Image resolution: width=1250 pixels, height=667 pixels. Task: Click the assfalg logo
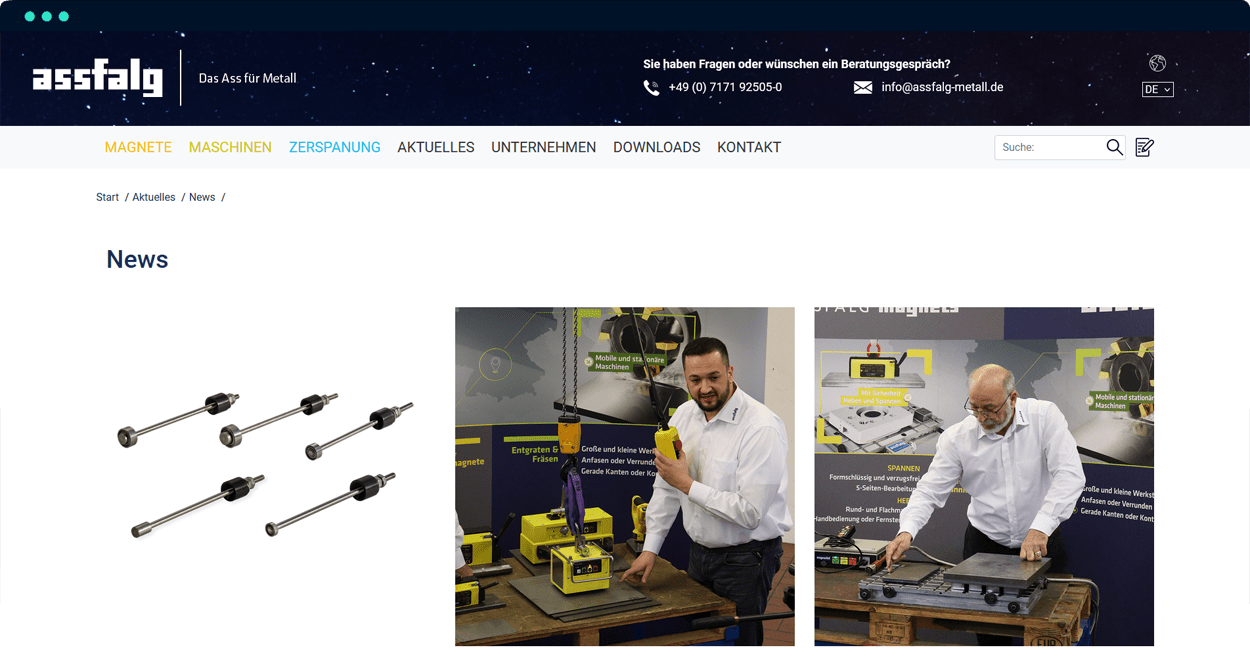[x=97, y=78]
